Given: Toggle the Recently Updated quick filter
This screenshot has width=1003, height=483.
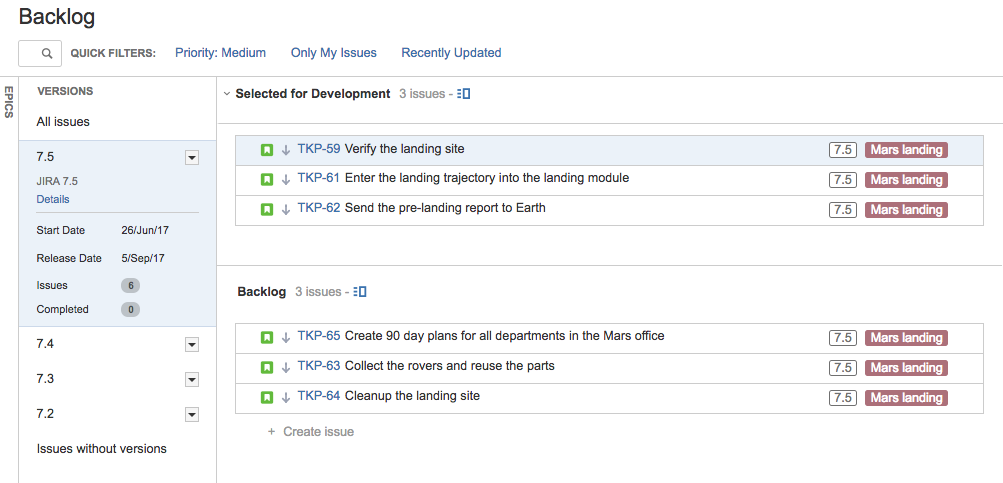Looking at the screenshot, I should coord(451,53).
